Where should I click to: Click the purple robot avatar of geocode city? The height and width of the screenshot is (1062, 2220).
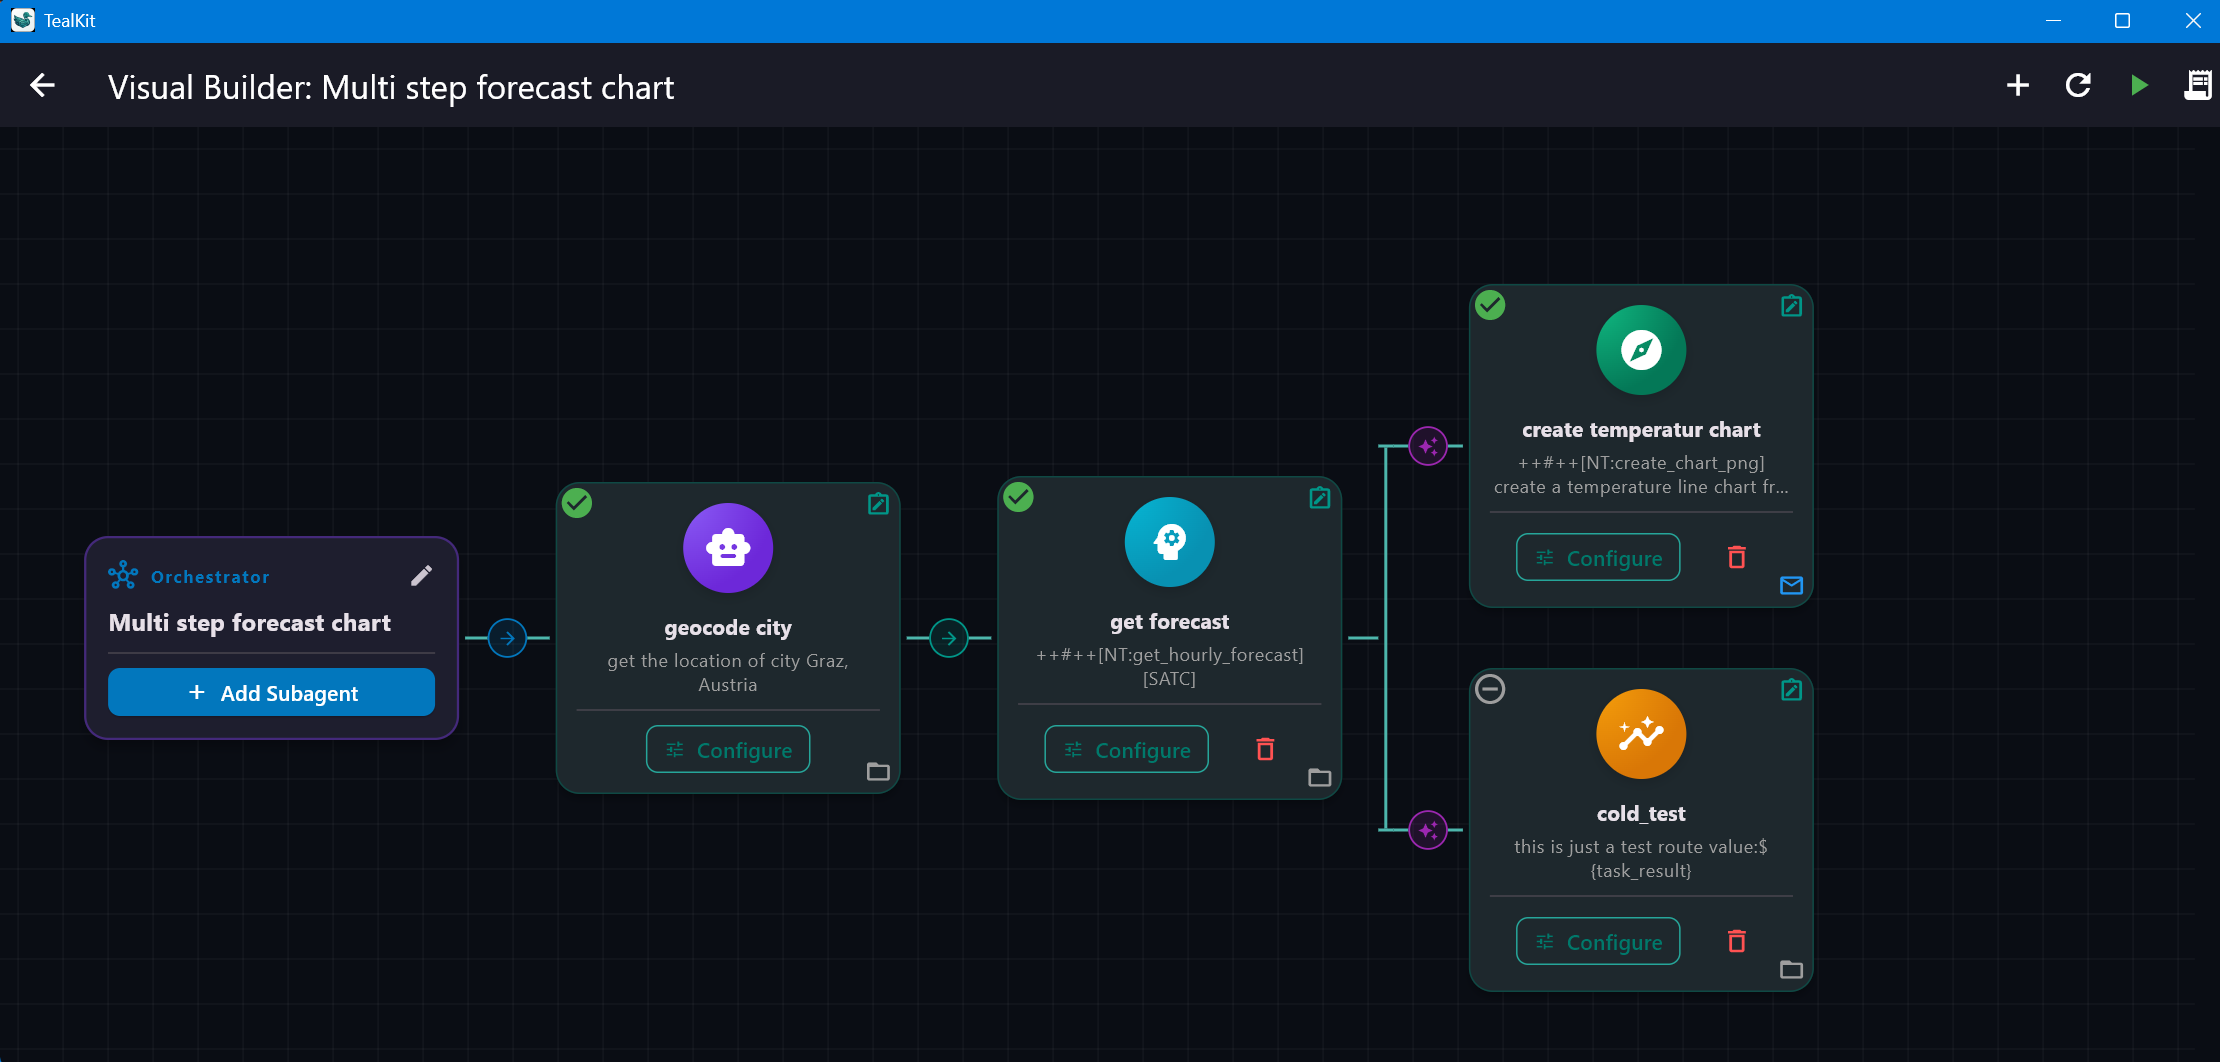728,548
